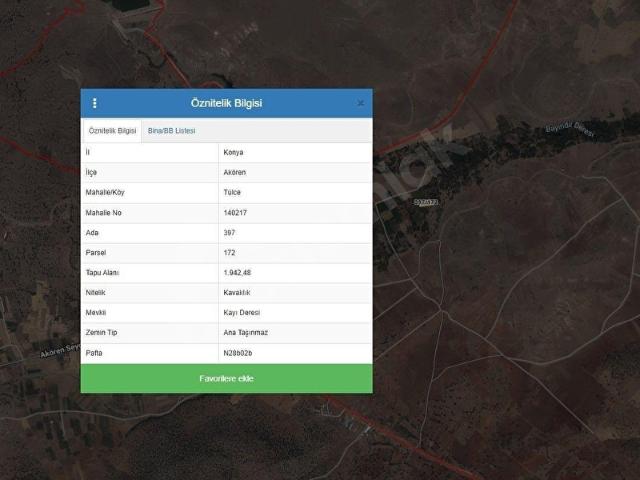Open the three-dot menu in dialog header
Viewport: 640px width, 480px height.
[x=95, y=103]
